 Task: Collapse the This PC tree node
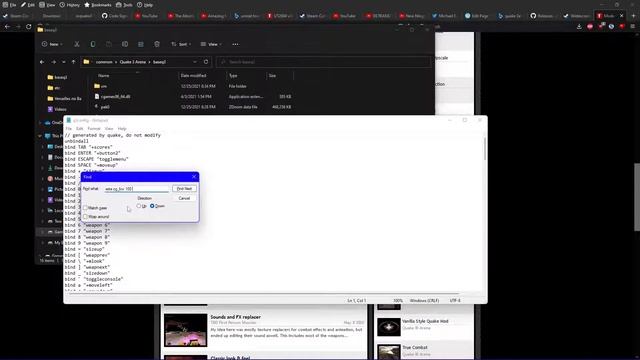(x=40, y=136)
